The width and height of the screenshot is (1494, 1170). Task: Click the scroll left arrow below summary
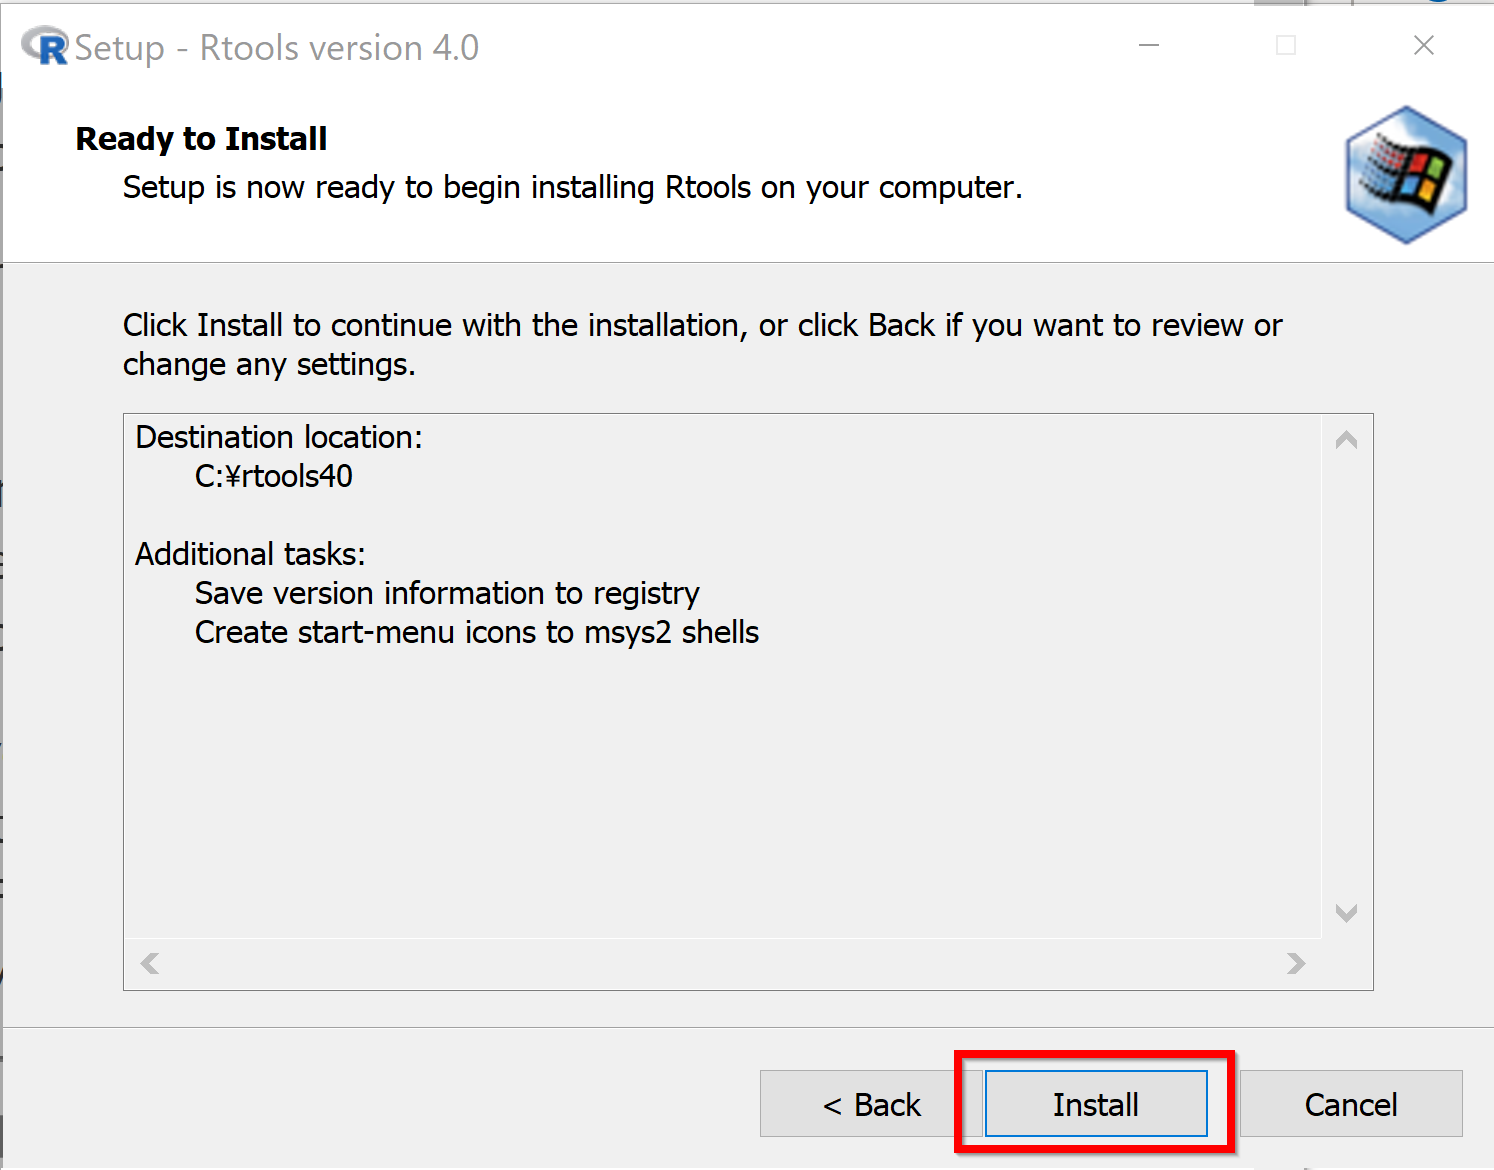[150, 963]
